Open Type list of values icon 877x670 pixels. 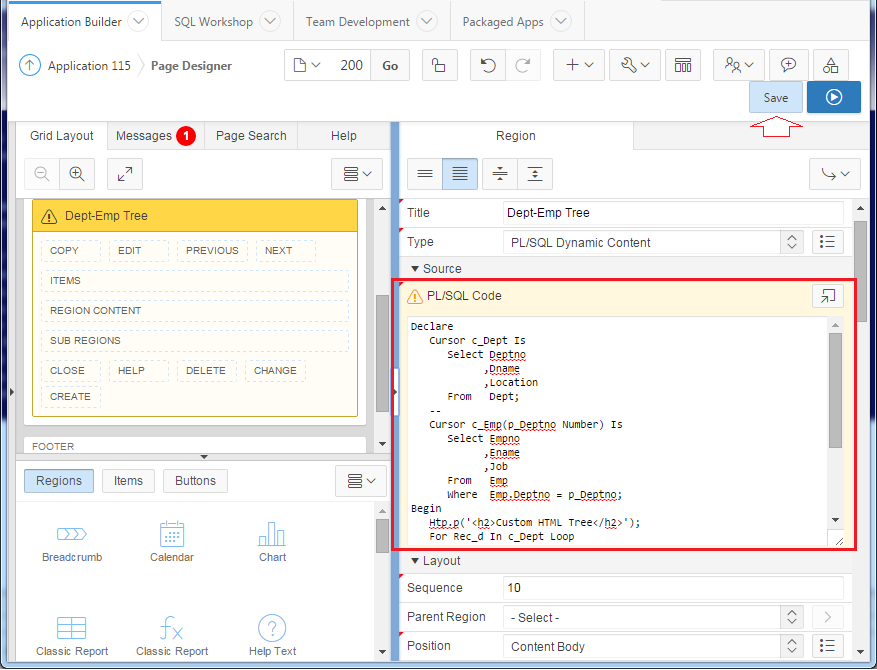click(827, 242)
